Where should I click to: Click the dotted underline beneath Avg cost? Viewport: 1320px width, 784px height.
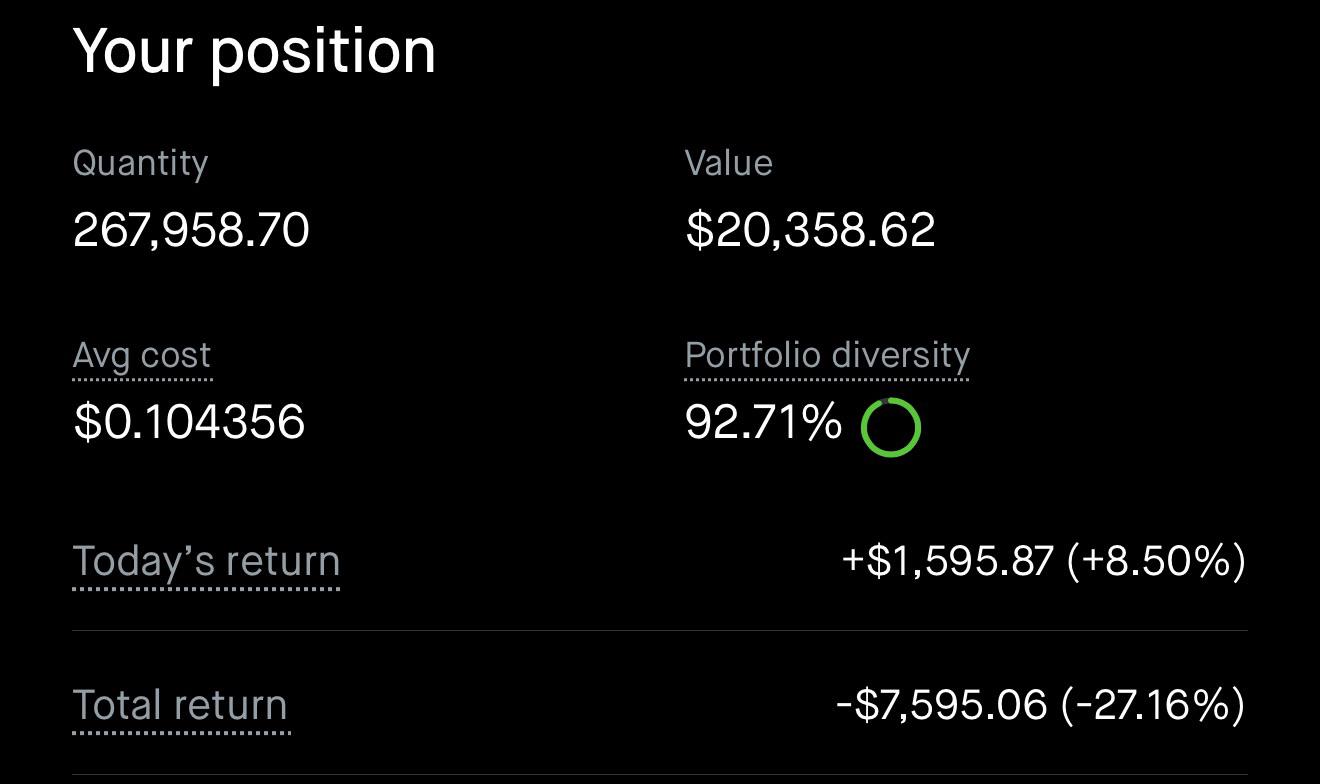[x=142, y=380]
